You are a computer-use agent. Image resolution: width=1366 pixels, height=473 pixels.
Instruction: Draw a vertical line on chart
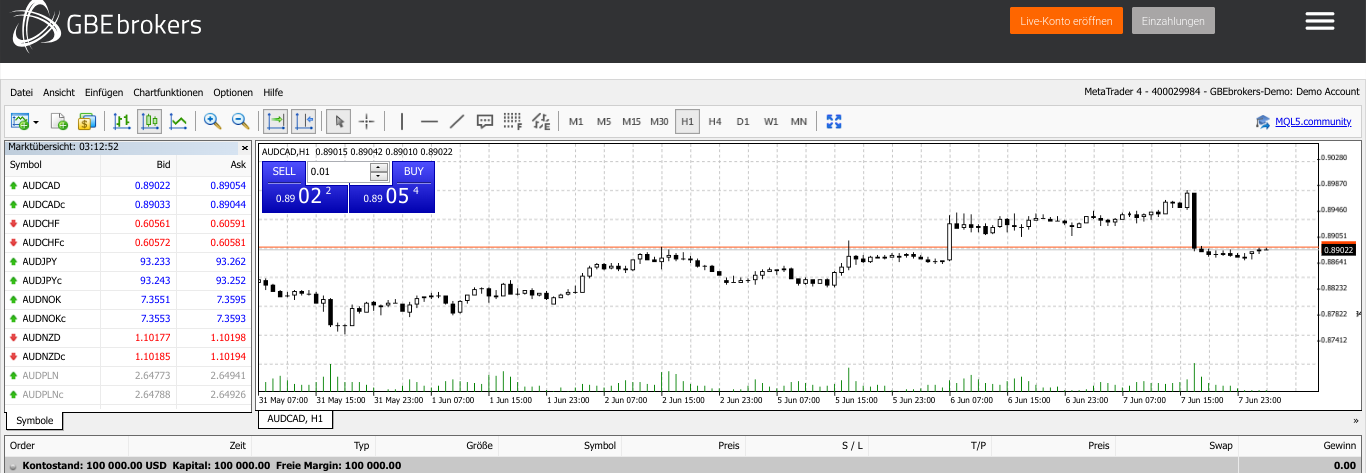click(402, 121)
